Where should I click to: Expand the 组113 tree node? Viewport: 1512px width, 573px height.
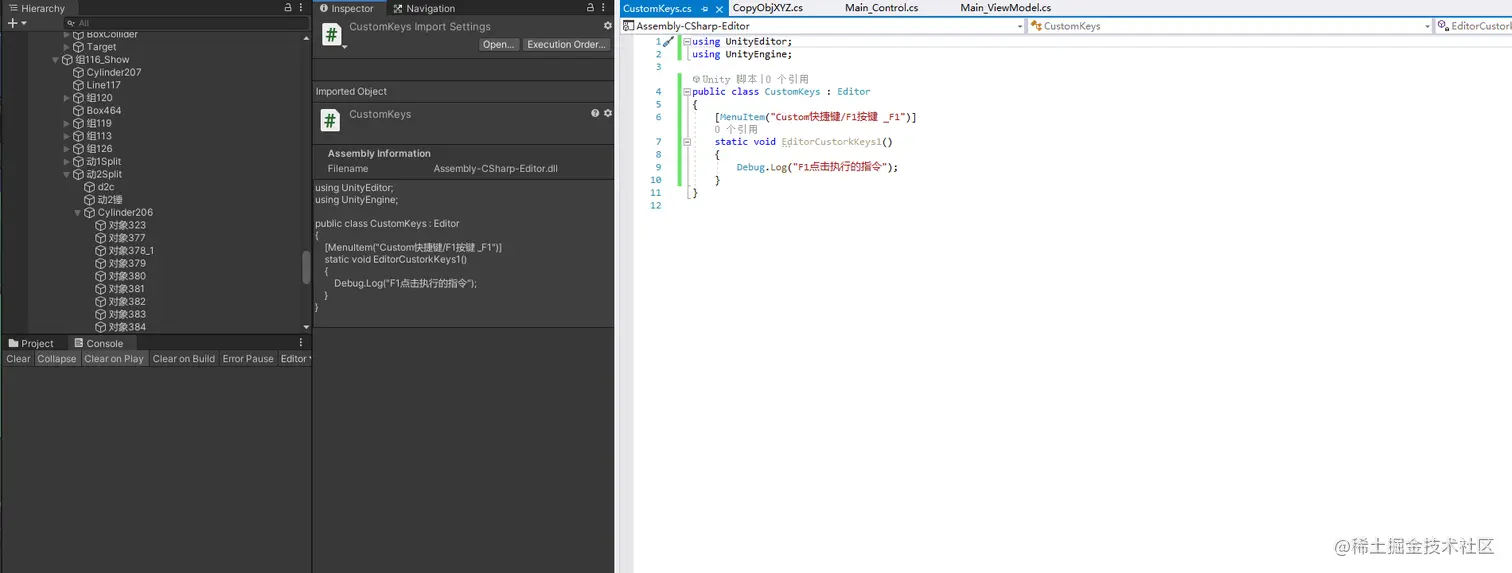click(67, 136)
